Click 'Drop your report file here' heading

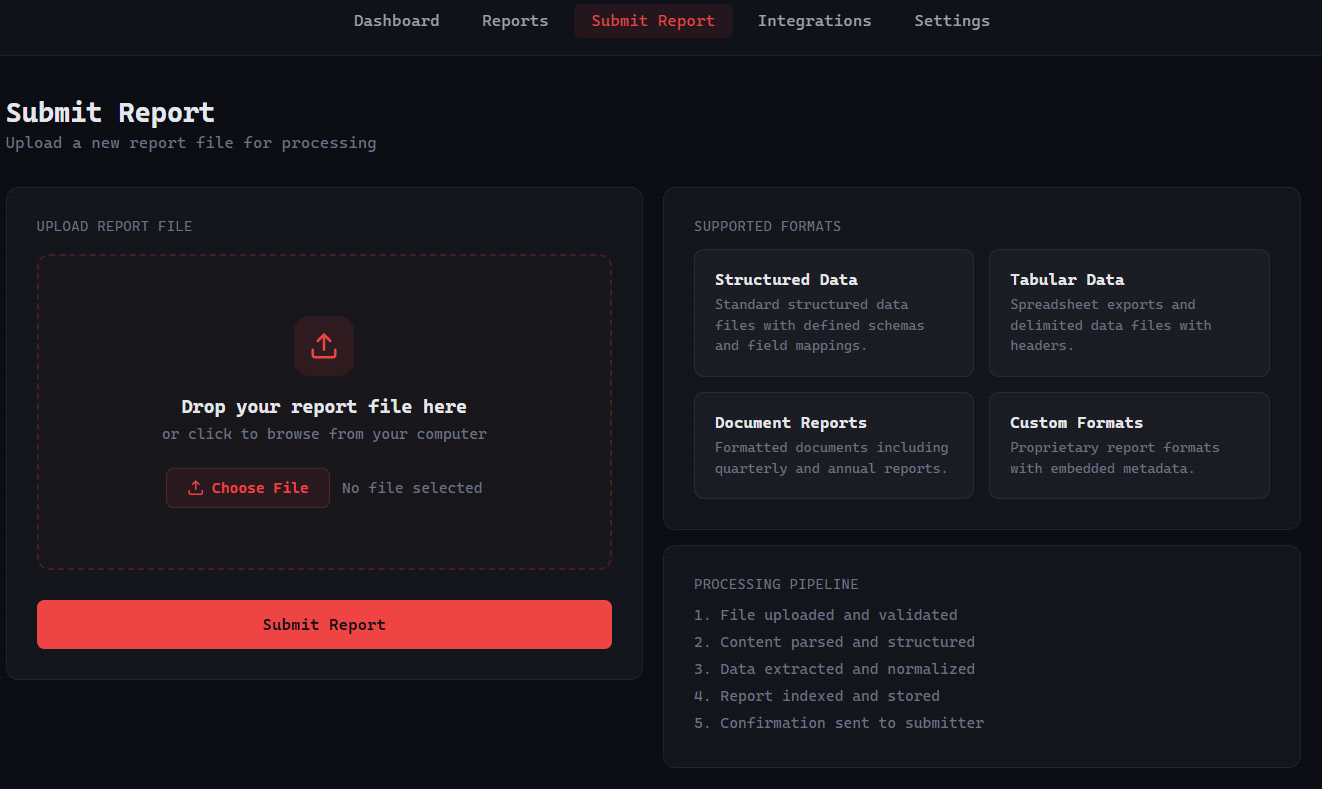324,407
